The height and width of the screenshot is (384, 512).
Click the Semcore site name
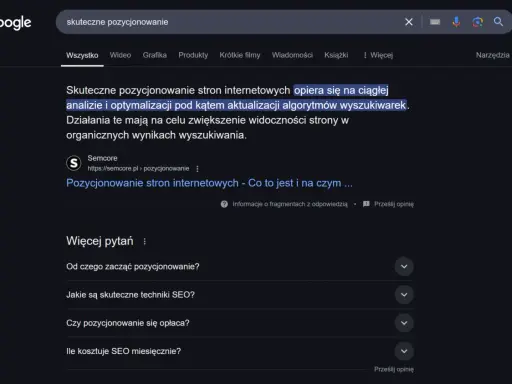pyautogui.click(x=102, y=158)
